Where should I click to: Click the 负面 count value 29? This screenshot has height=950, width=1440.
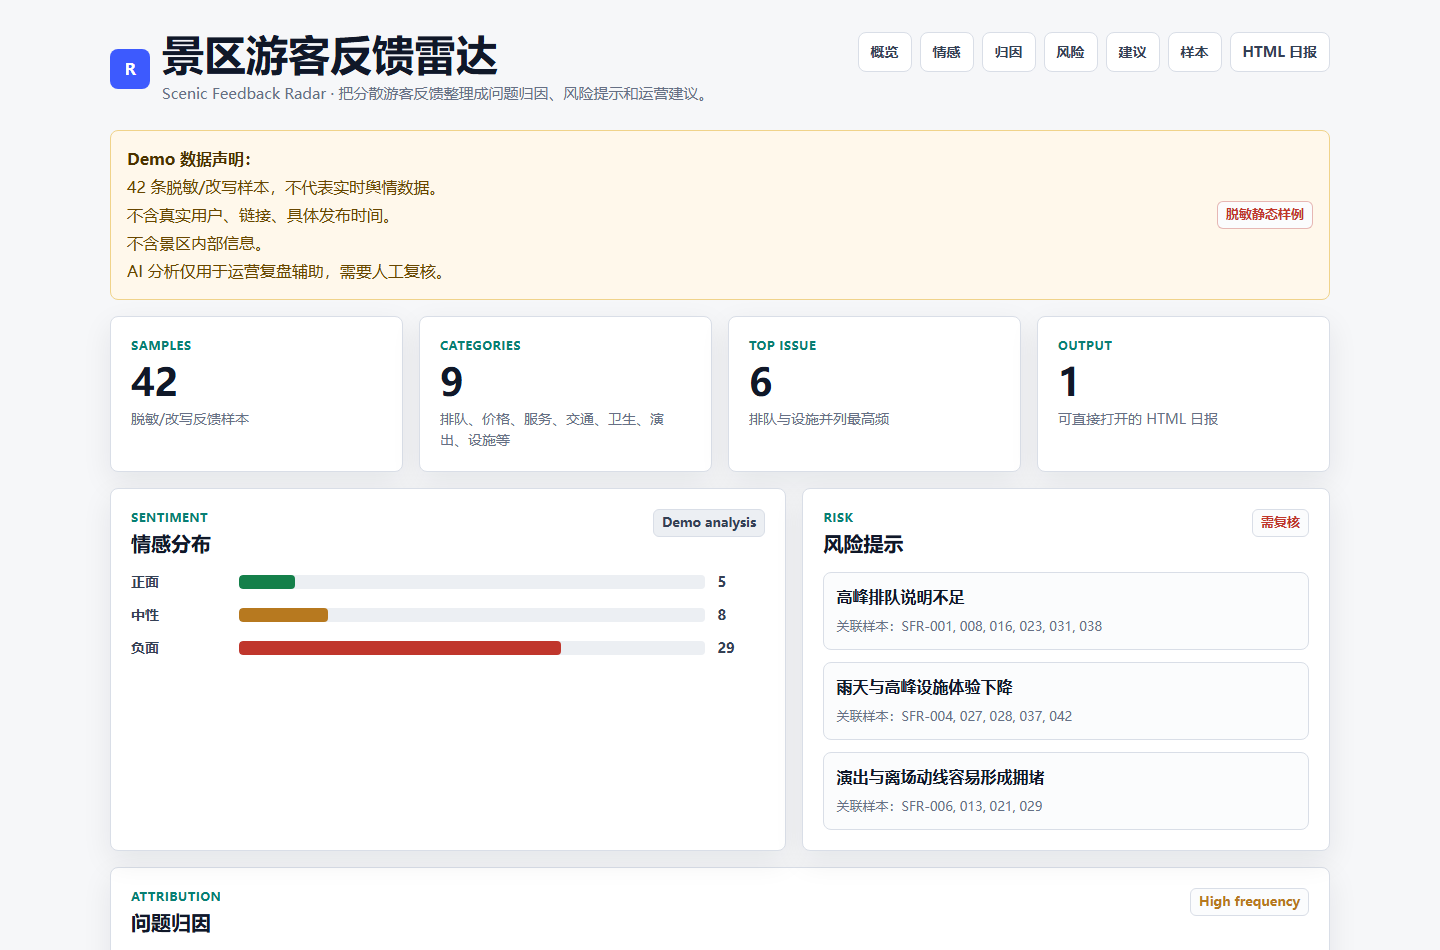[x=726, y=648]
